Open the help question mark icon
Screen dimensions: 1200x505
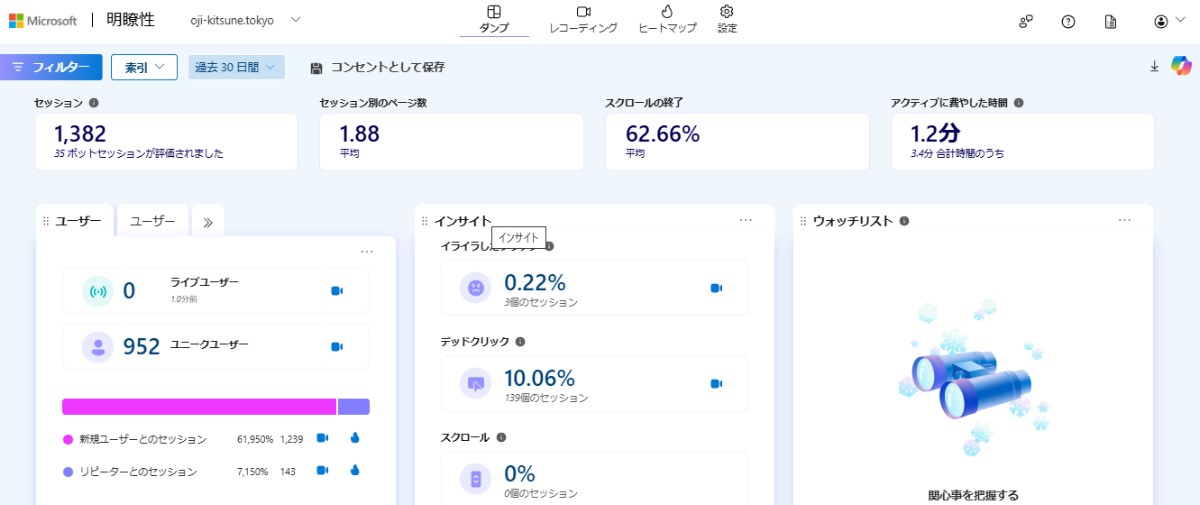[x=1068, y=21]
